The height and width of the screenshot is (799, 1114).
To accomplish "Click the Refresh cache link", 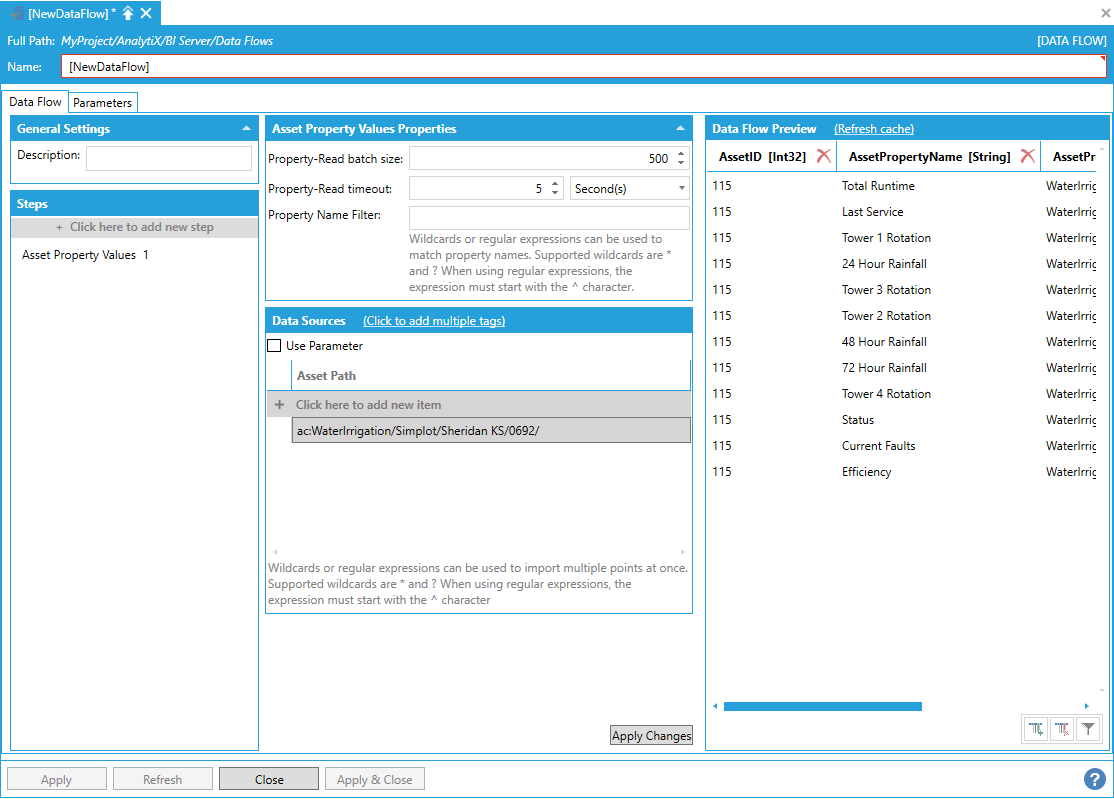I will [873, 129].
